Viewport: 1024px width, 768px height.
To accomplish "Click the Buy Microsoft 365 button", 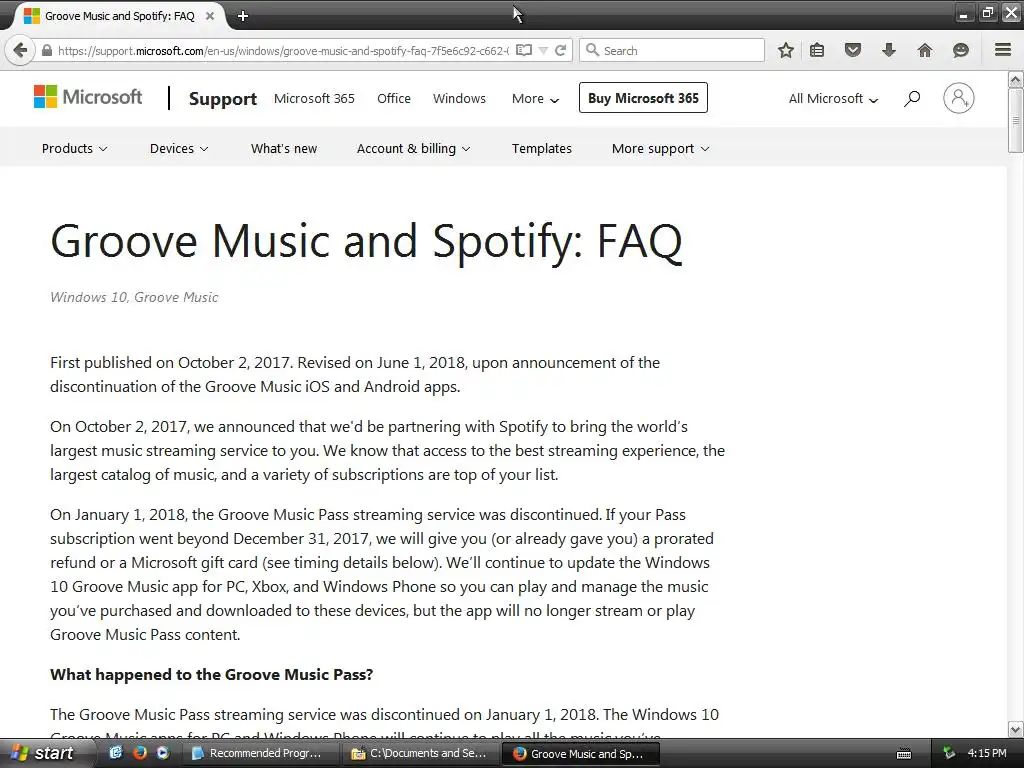I will tap(643, 98).
